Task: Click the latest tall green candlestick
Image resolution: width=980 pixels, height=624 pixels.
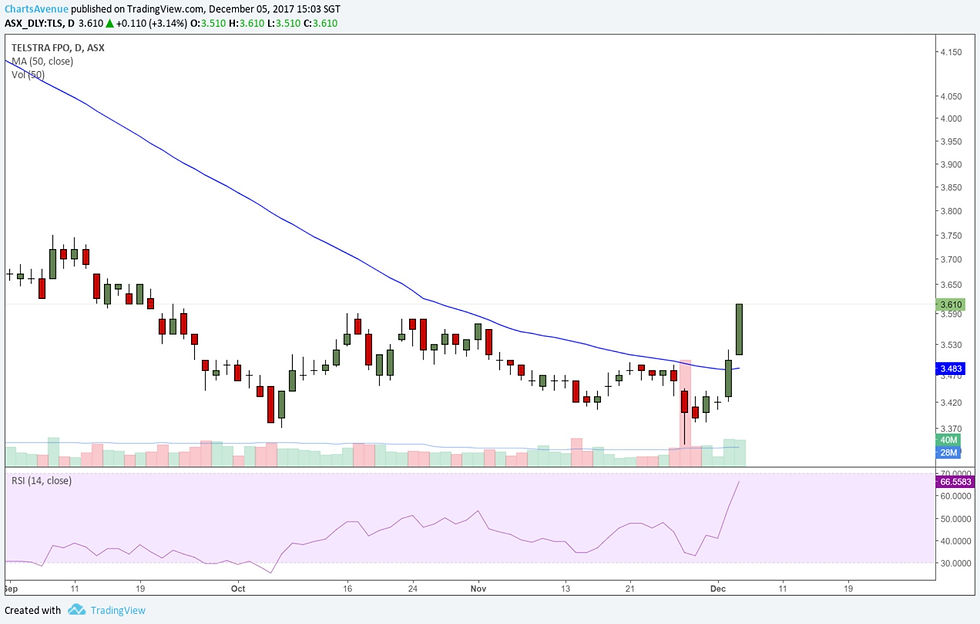Action: [739, 330]
